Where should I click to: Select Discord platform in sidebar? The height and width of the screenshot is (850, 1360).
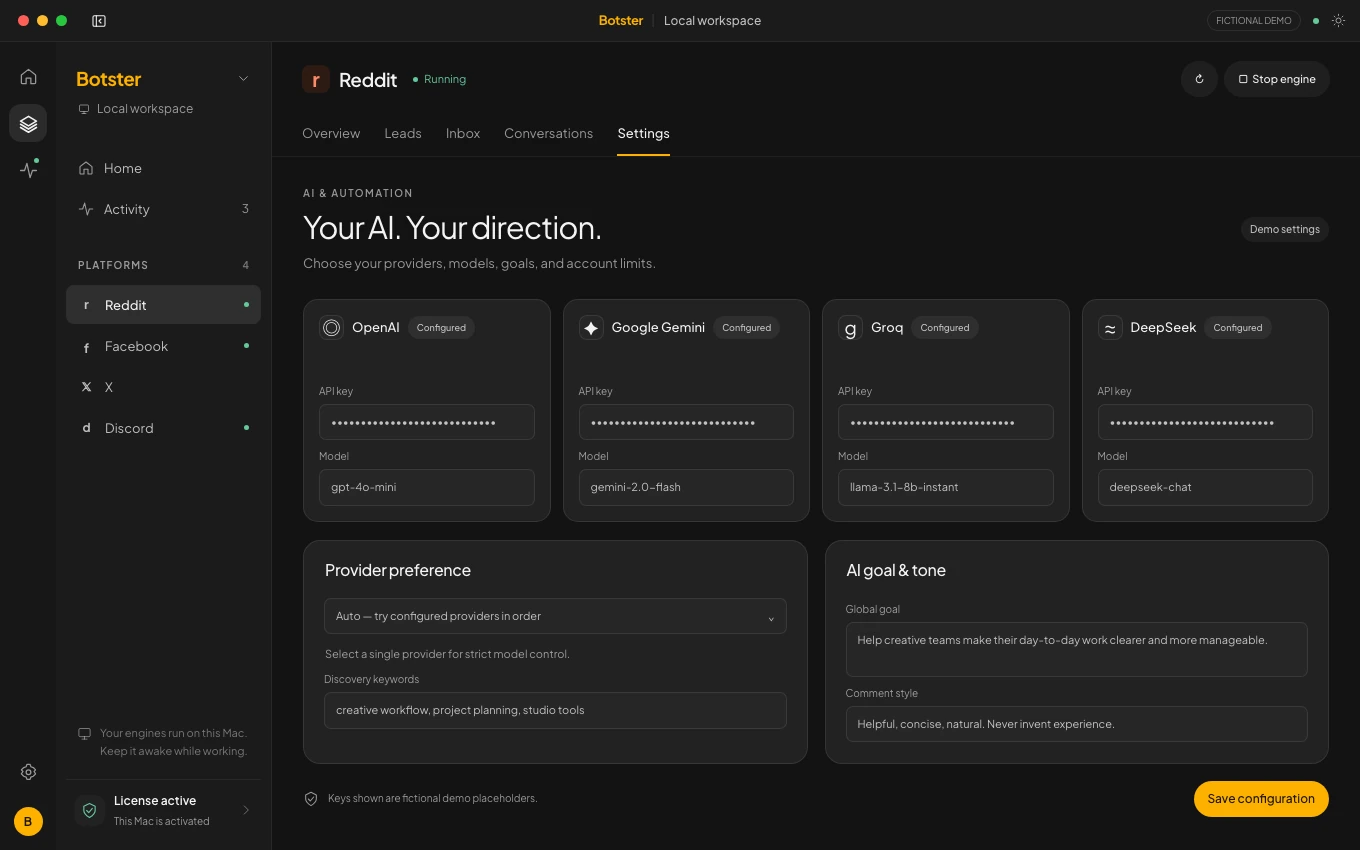(x=163, y=428)
